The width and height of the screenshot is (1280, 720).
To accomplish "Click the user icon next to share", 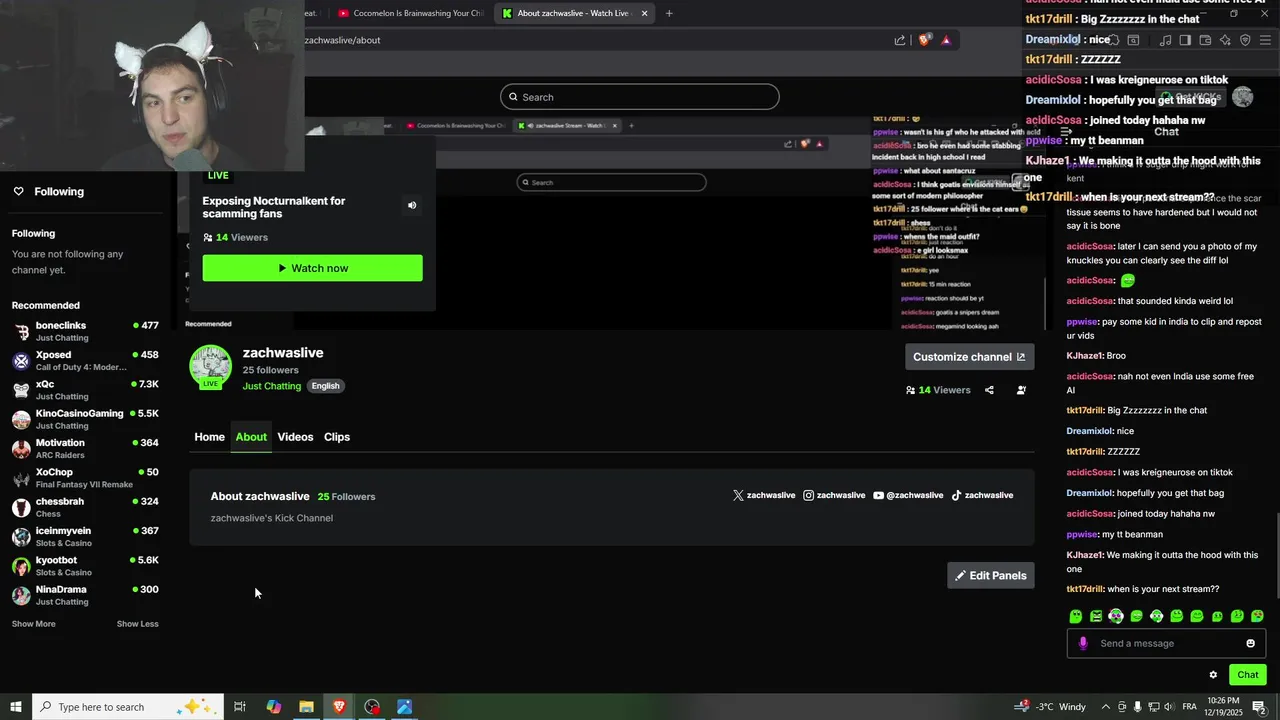I will coord(1021,390).
